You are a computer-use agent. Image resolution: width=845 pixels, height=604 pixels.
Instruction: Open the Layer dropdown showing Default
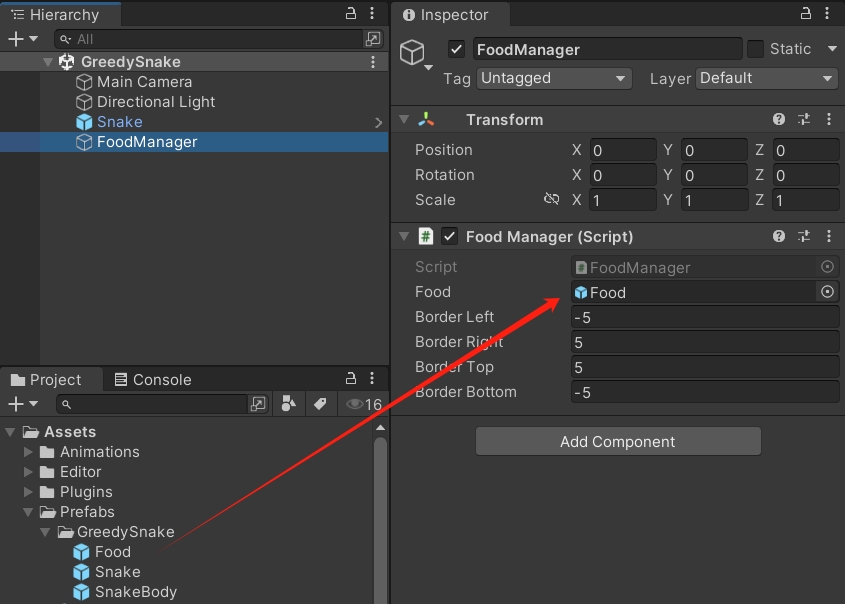coord(767,79)
